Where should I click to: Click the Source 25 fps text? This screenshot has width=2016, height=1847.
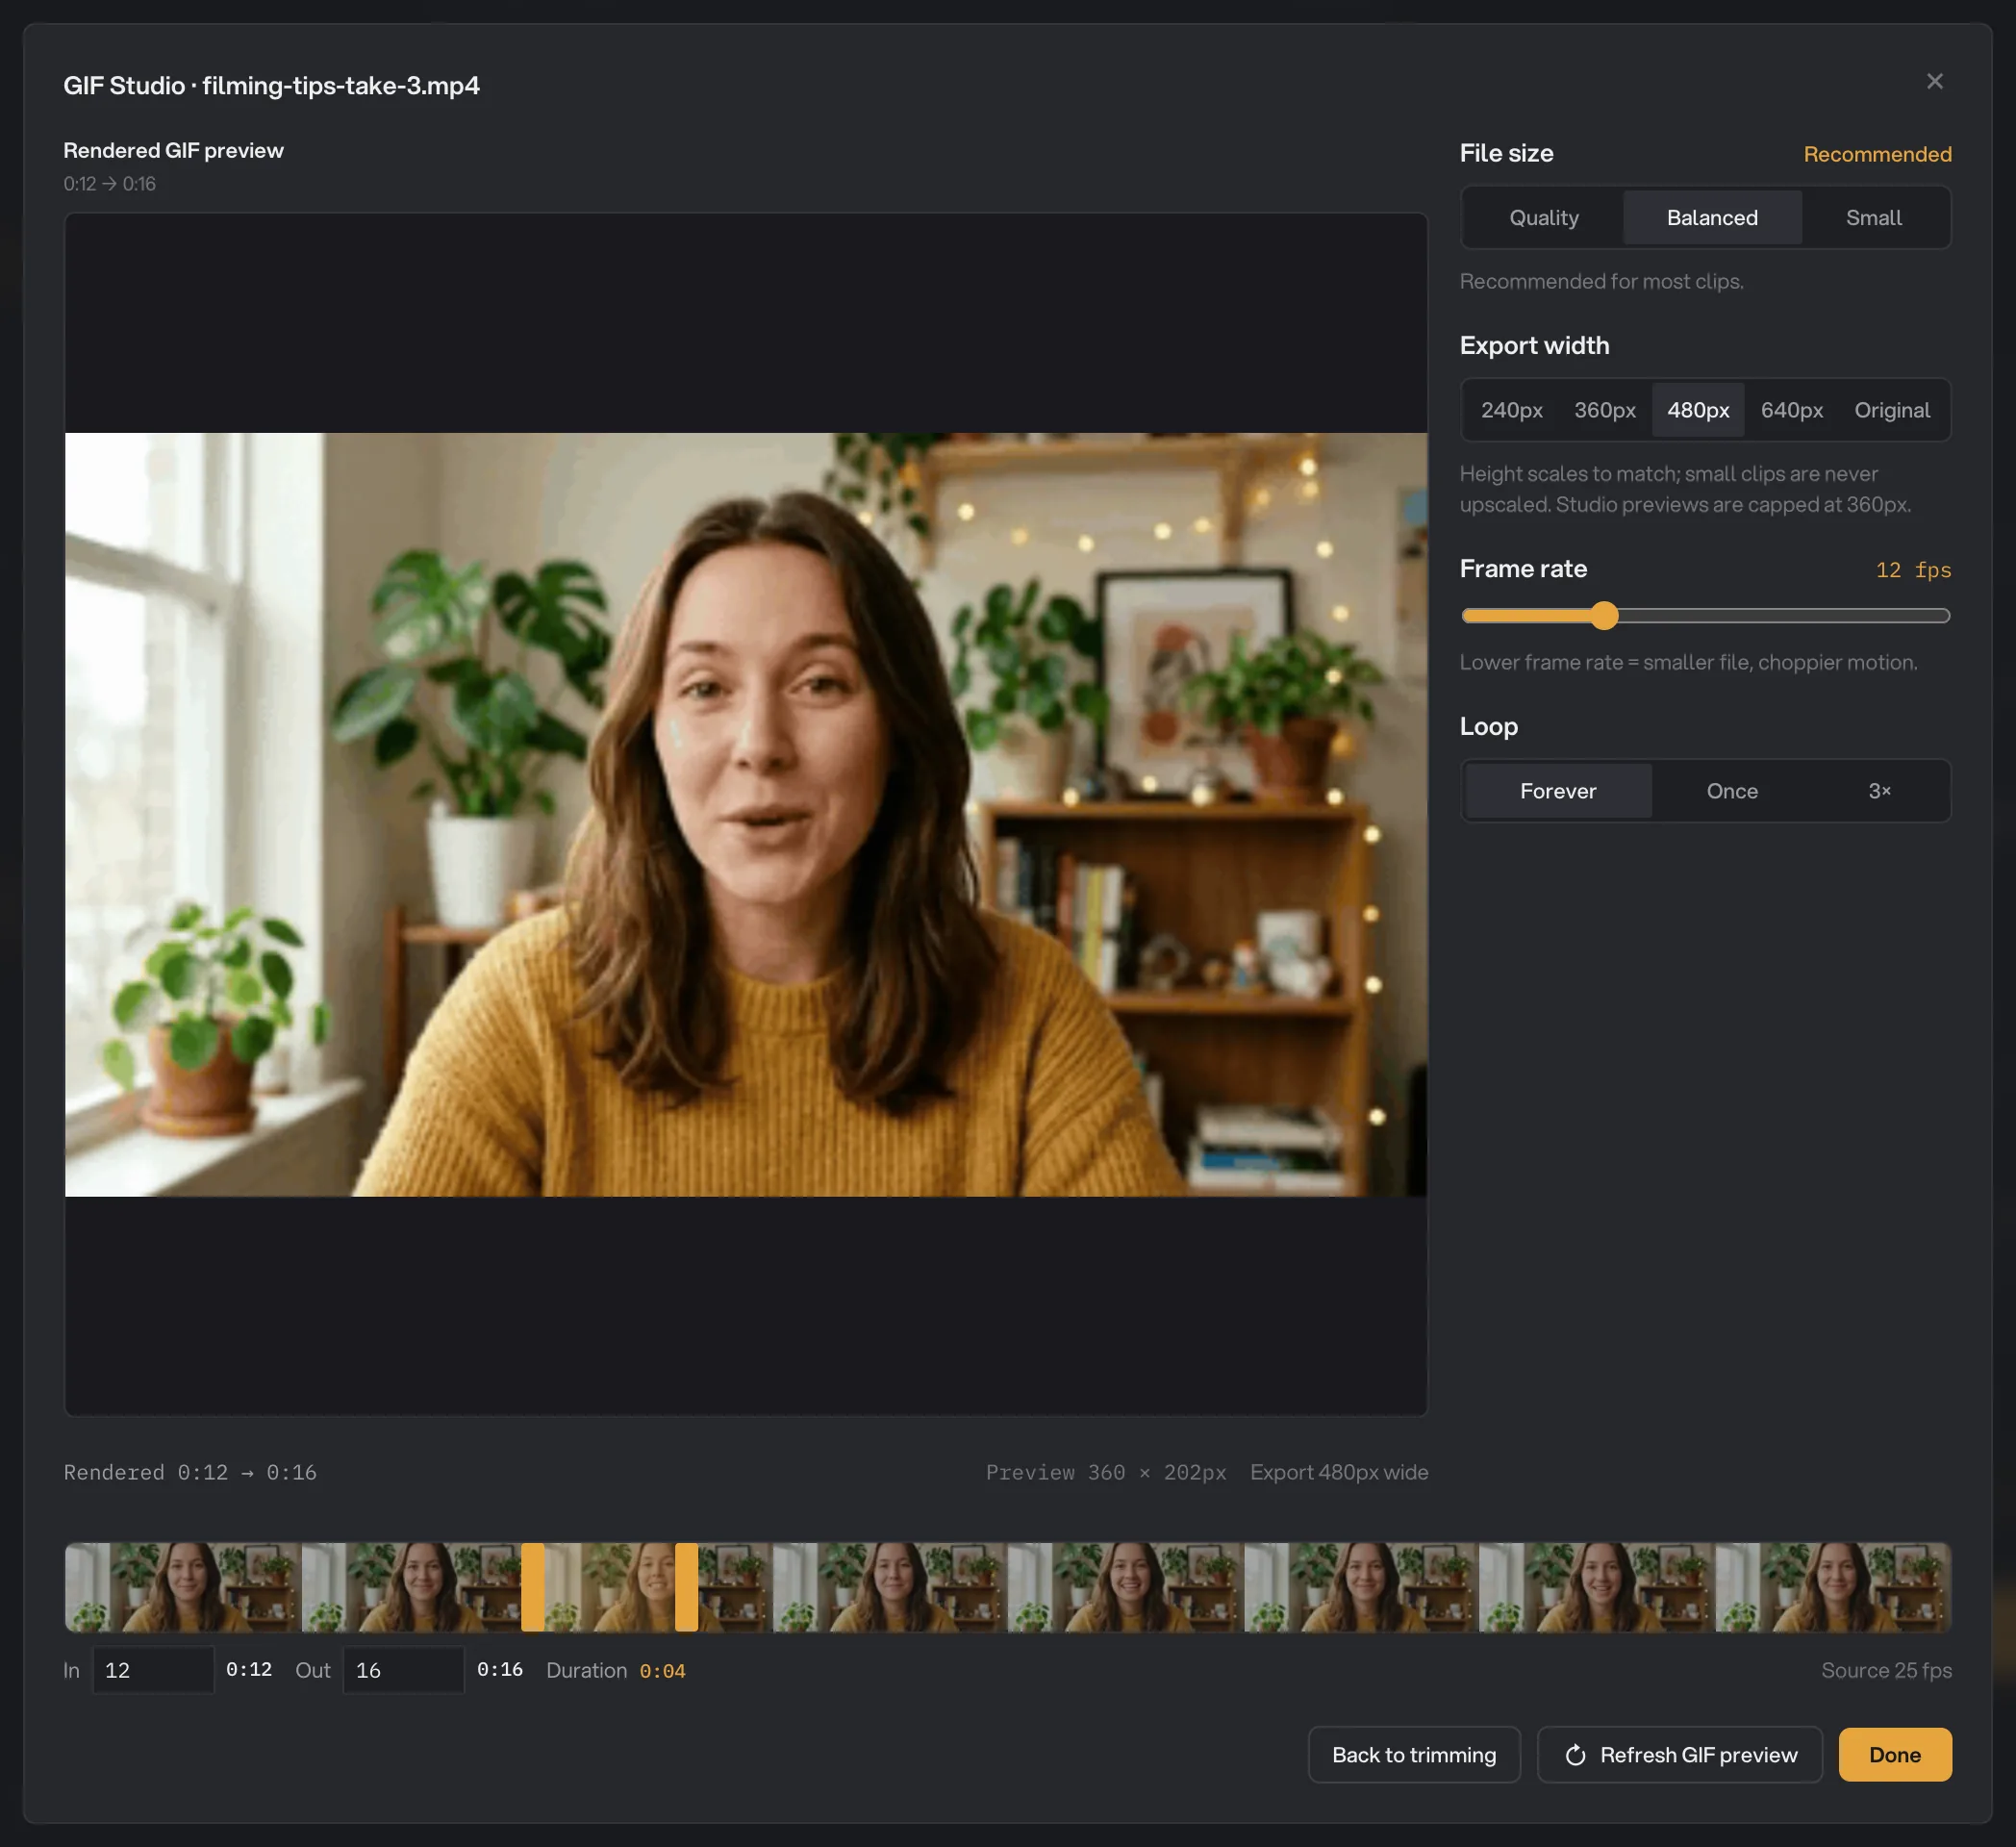click(1886, 1670)
